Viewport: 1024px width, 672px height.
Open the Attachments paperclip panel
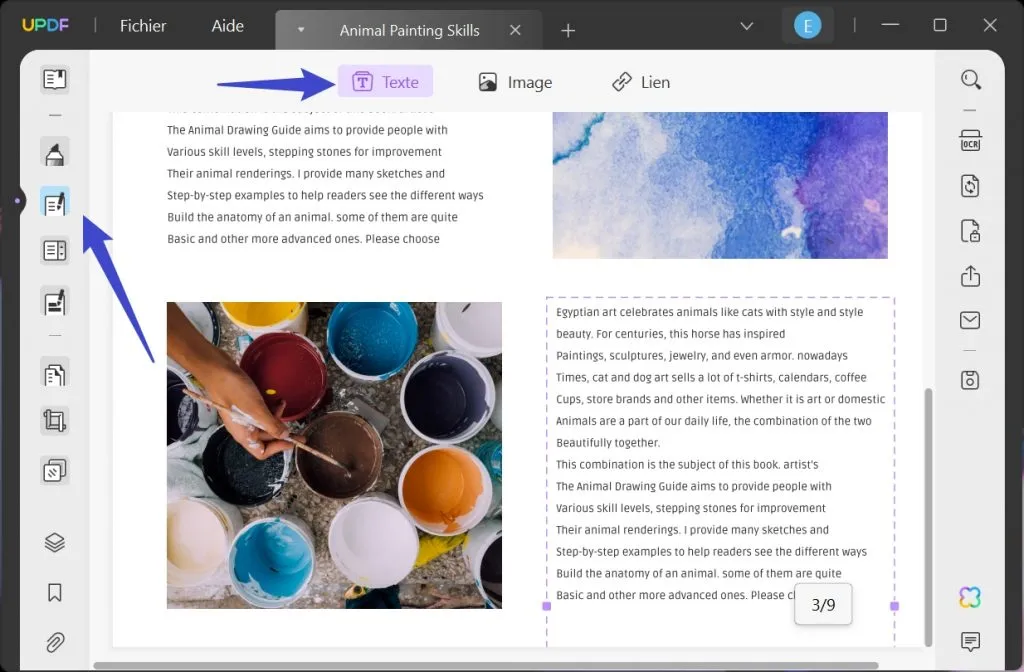tap(55, 642)
